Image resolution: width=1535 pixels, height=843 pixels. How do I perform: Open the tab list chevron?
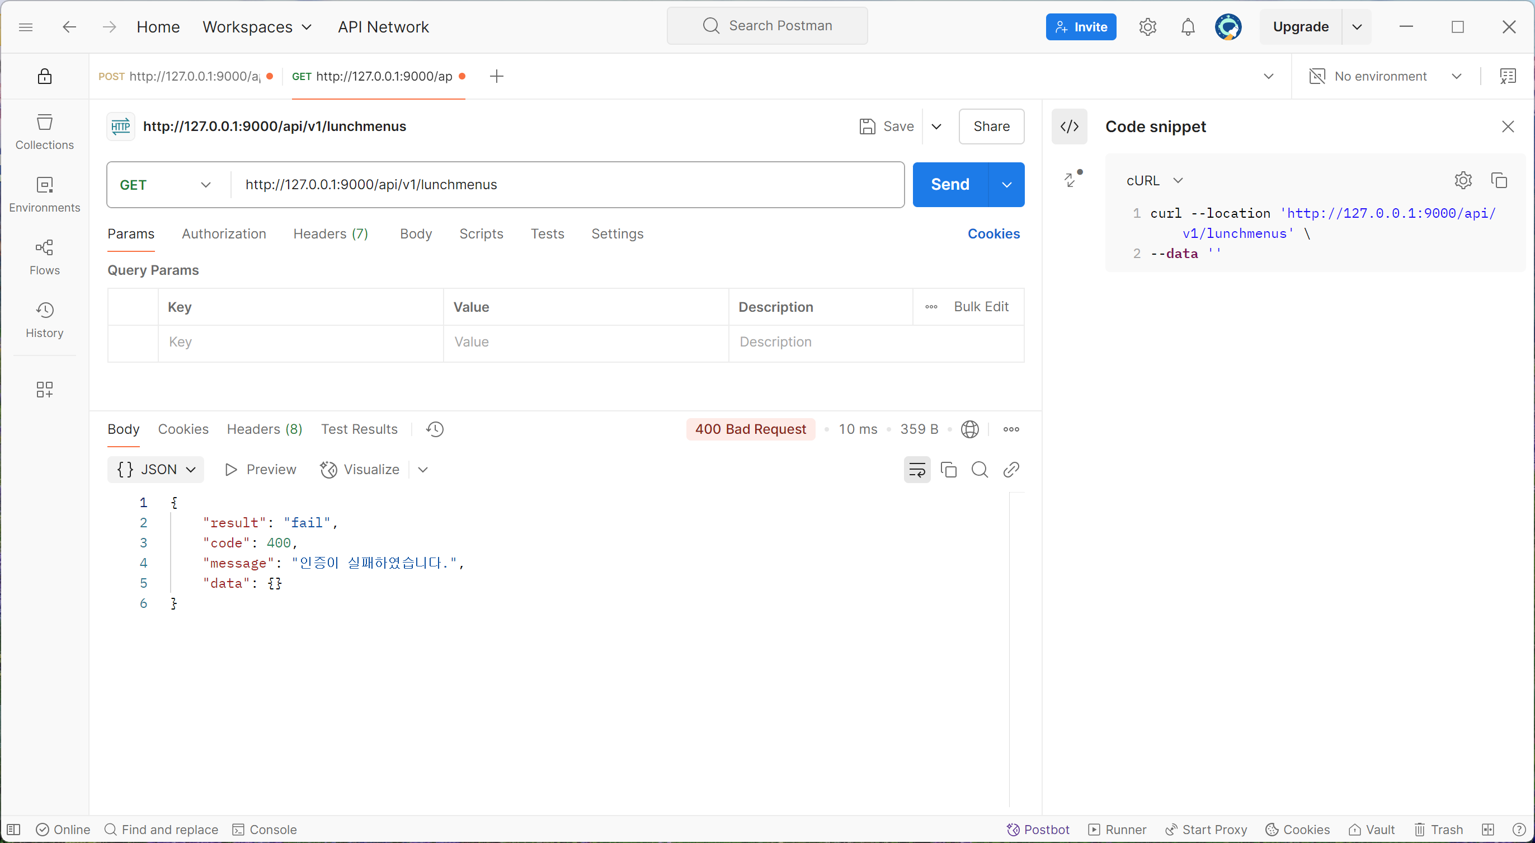pyautogui.click(x=1269, y=76)
